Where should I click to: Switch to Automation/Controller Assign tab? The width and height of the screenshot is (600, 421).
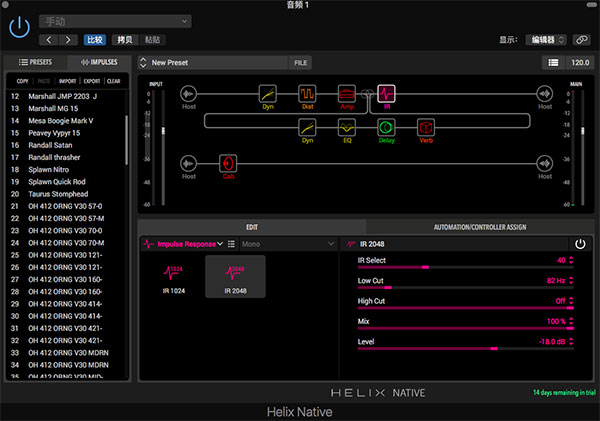click(478, 227)
